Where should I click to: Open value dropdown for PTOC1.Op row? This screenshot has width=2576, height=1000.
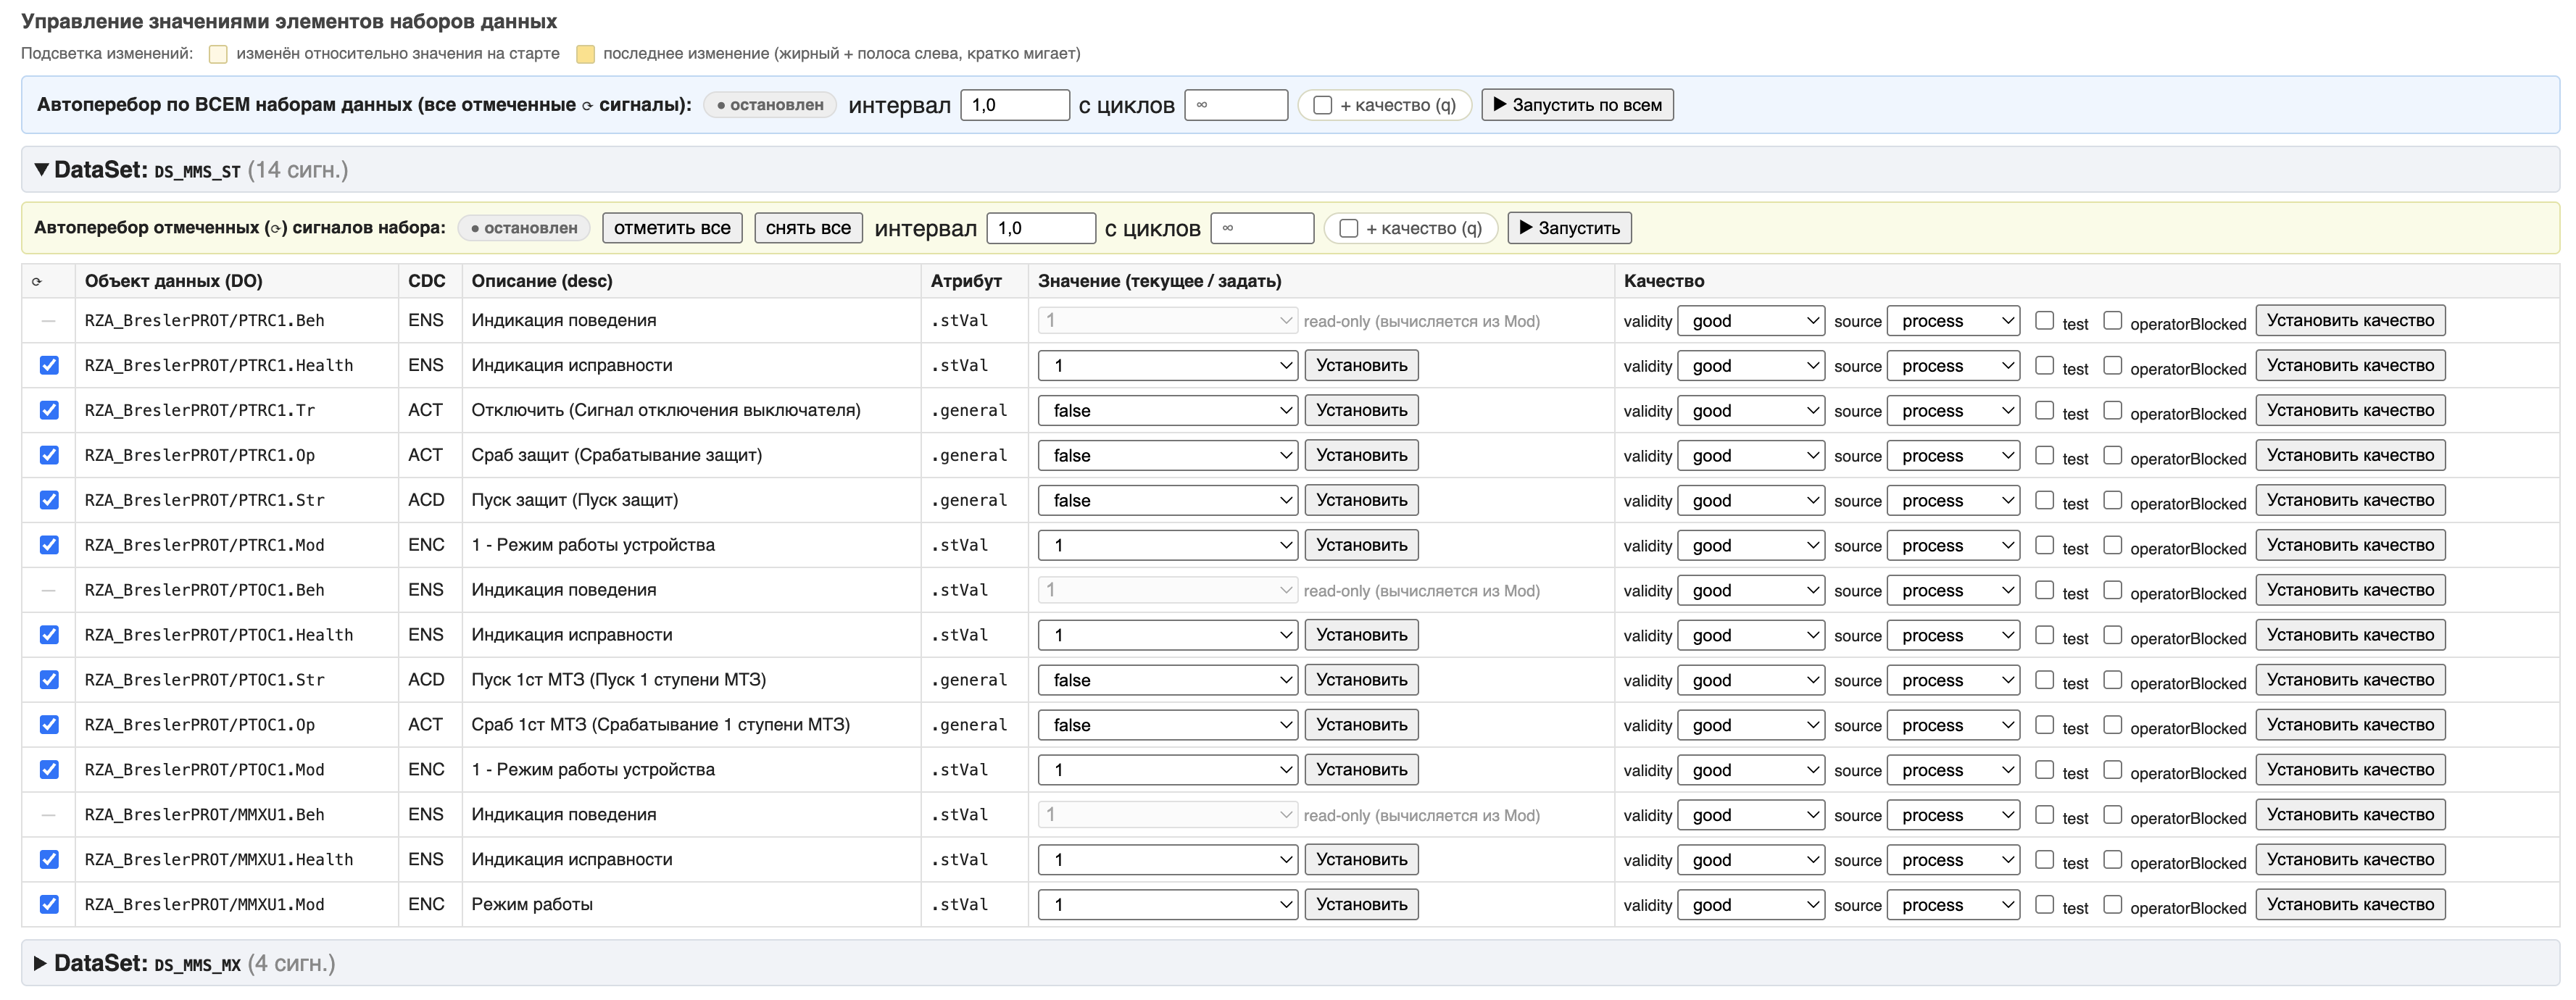[1168, 725]
